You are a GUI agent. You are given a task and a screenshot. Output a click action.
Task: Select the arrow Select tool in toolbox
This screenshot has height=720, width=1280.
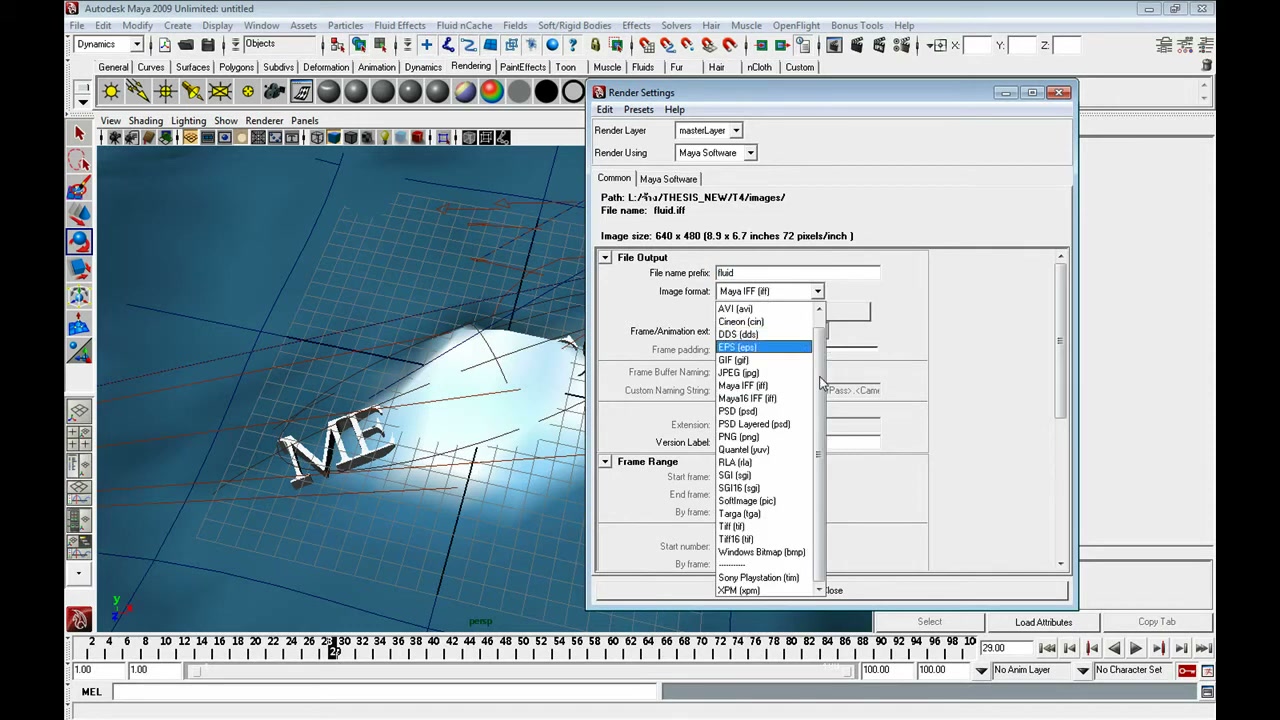[80, 133]
